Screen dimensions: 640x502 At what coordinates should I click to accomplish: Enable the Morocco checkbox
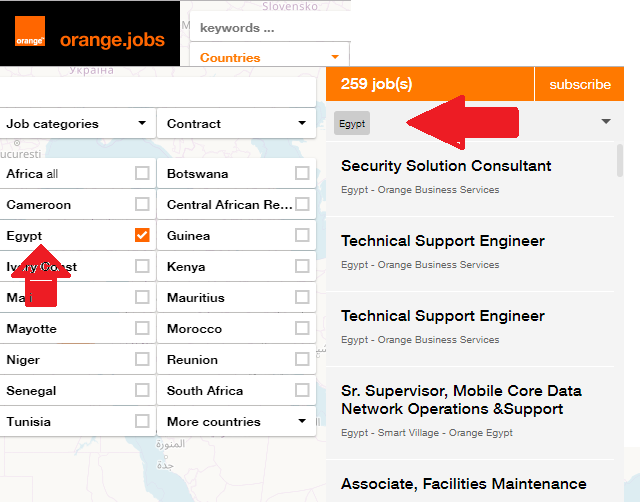302,328
